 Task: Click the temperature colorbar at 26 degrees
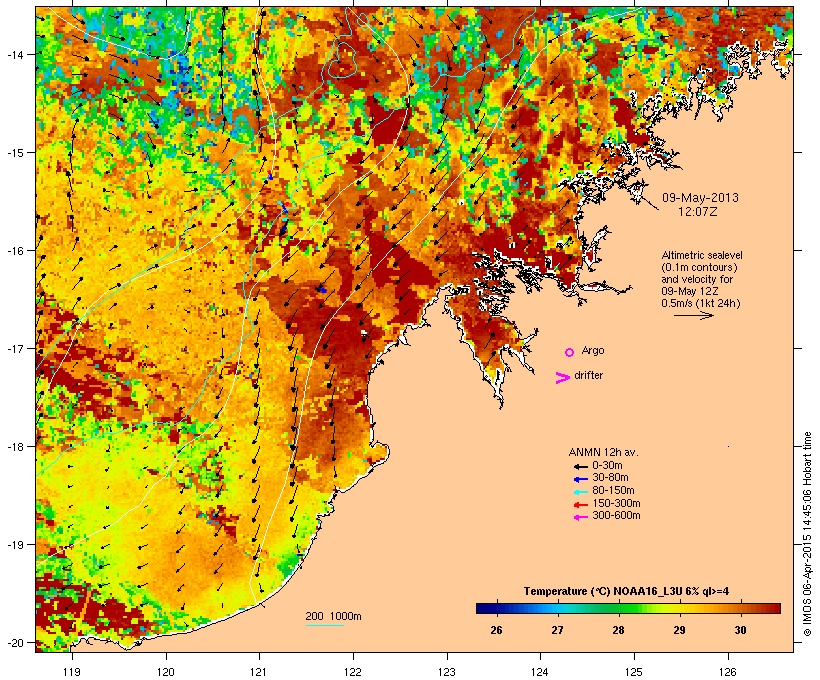point(496,608)
